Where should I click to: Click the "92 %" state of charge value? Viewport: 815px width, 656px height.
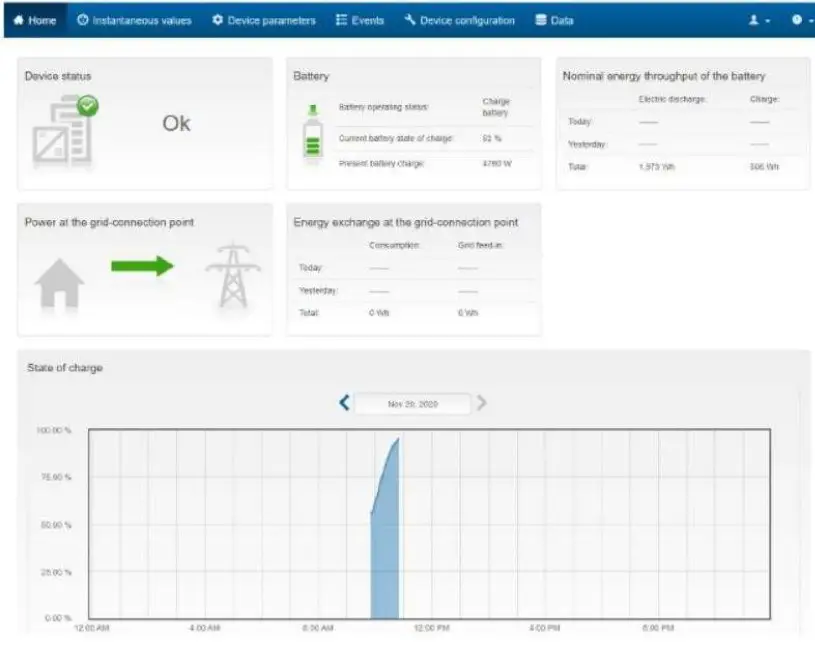[x=492, y=138]
